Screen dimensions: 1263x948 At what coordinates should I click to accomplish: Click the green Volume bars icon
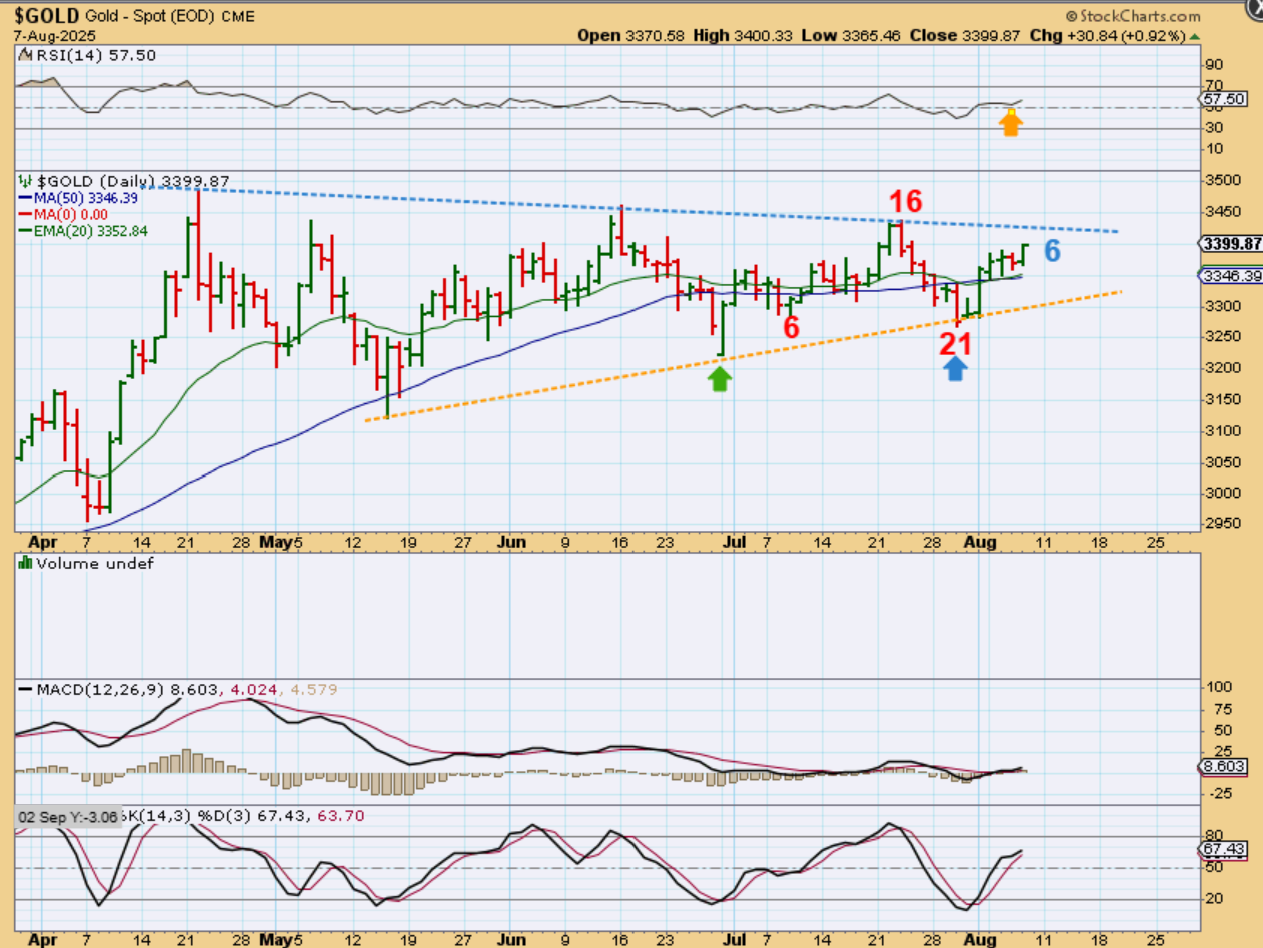tap(24, 563)
